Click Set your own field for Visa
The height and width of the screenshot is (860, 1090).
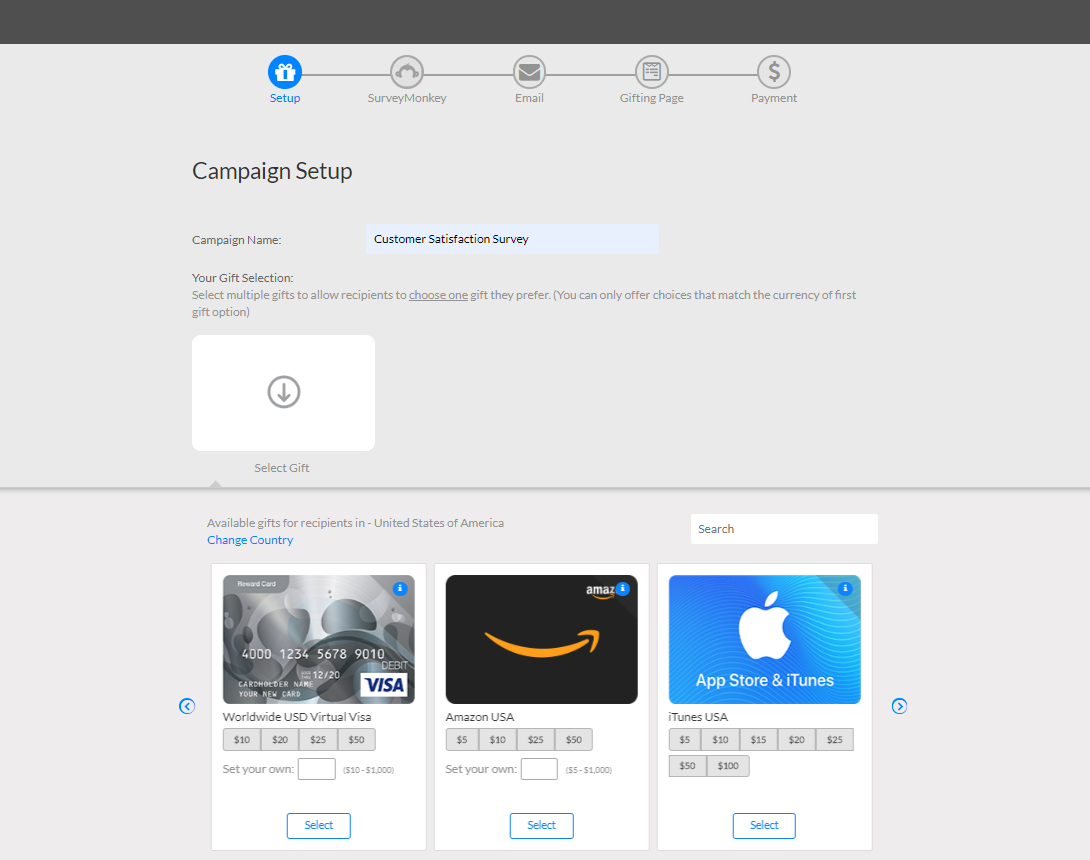(316, 769)
